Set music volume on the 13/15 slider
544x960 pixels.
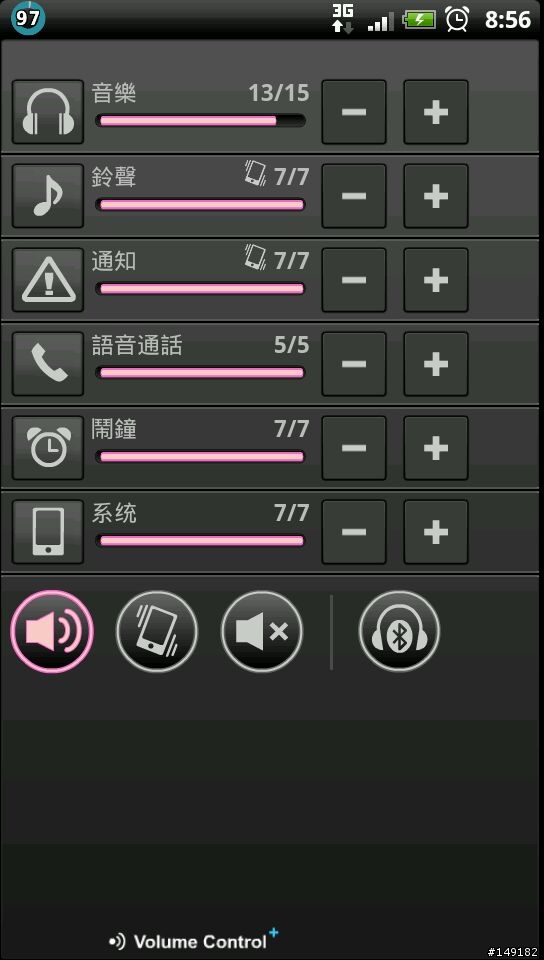pos(200,121)
